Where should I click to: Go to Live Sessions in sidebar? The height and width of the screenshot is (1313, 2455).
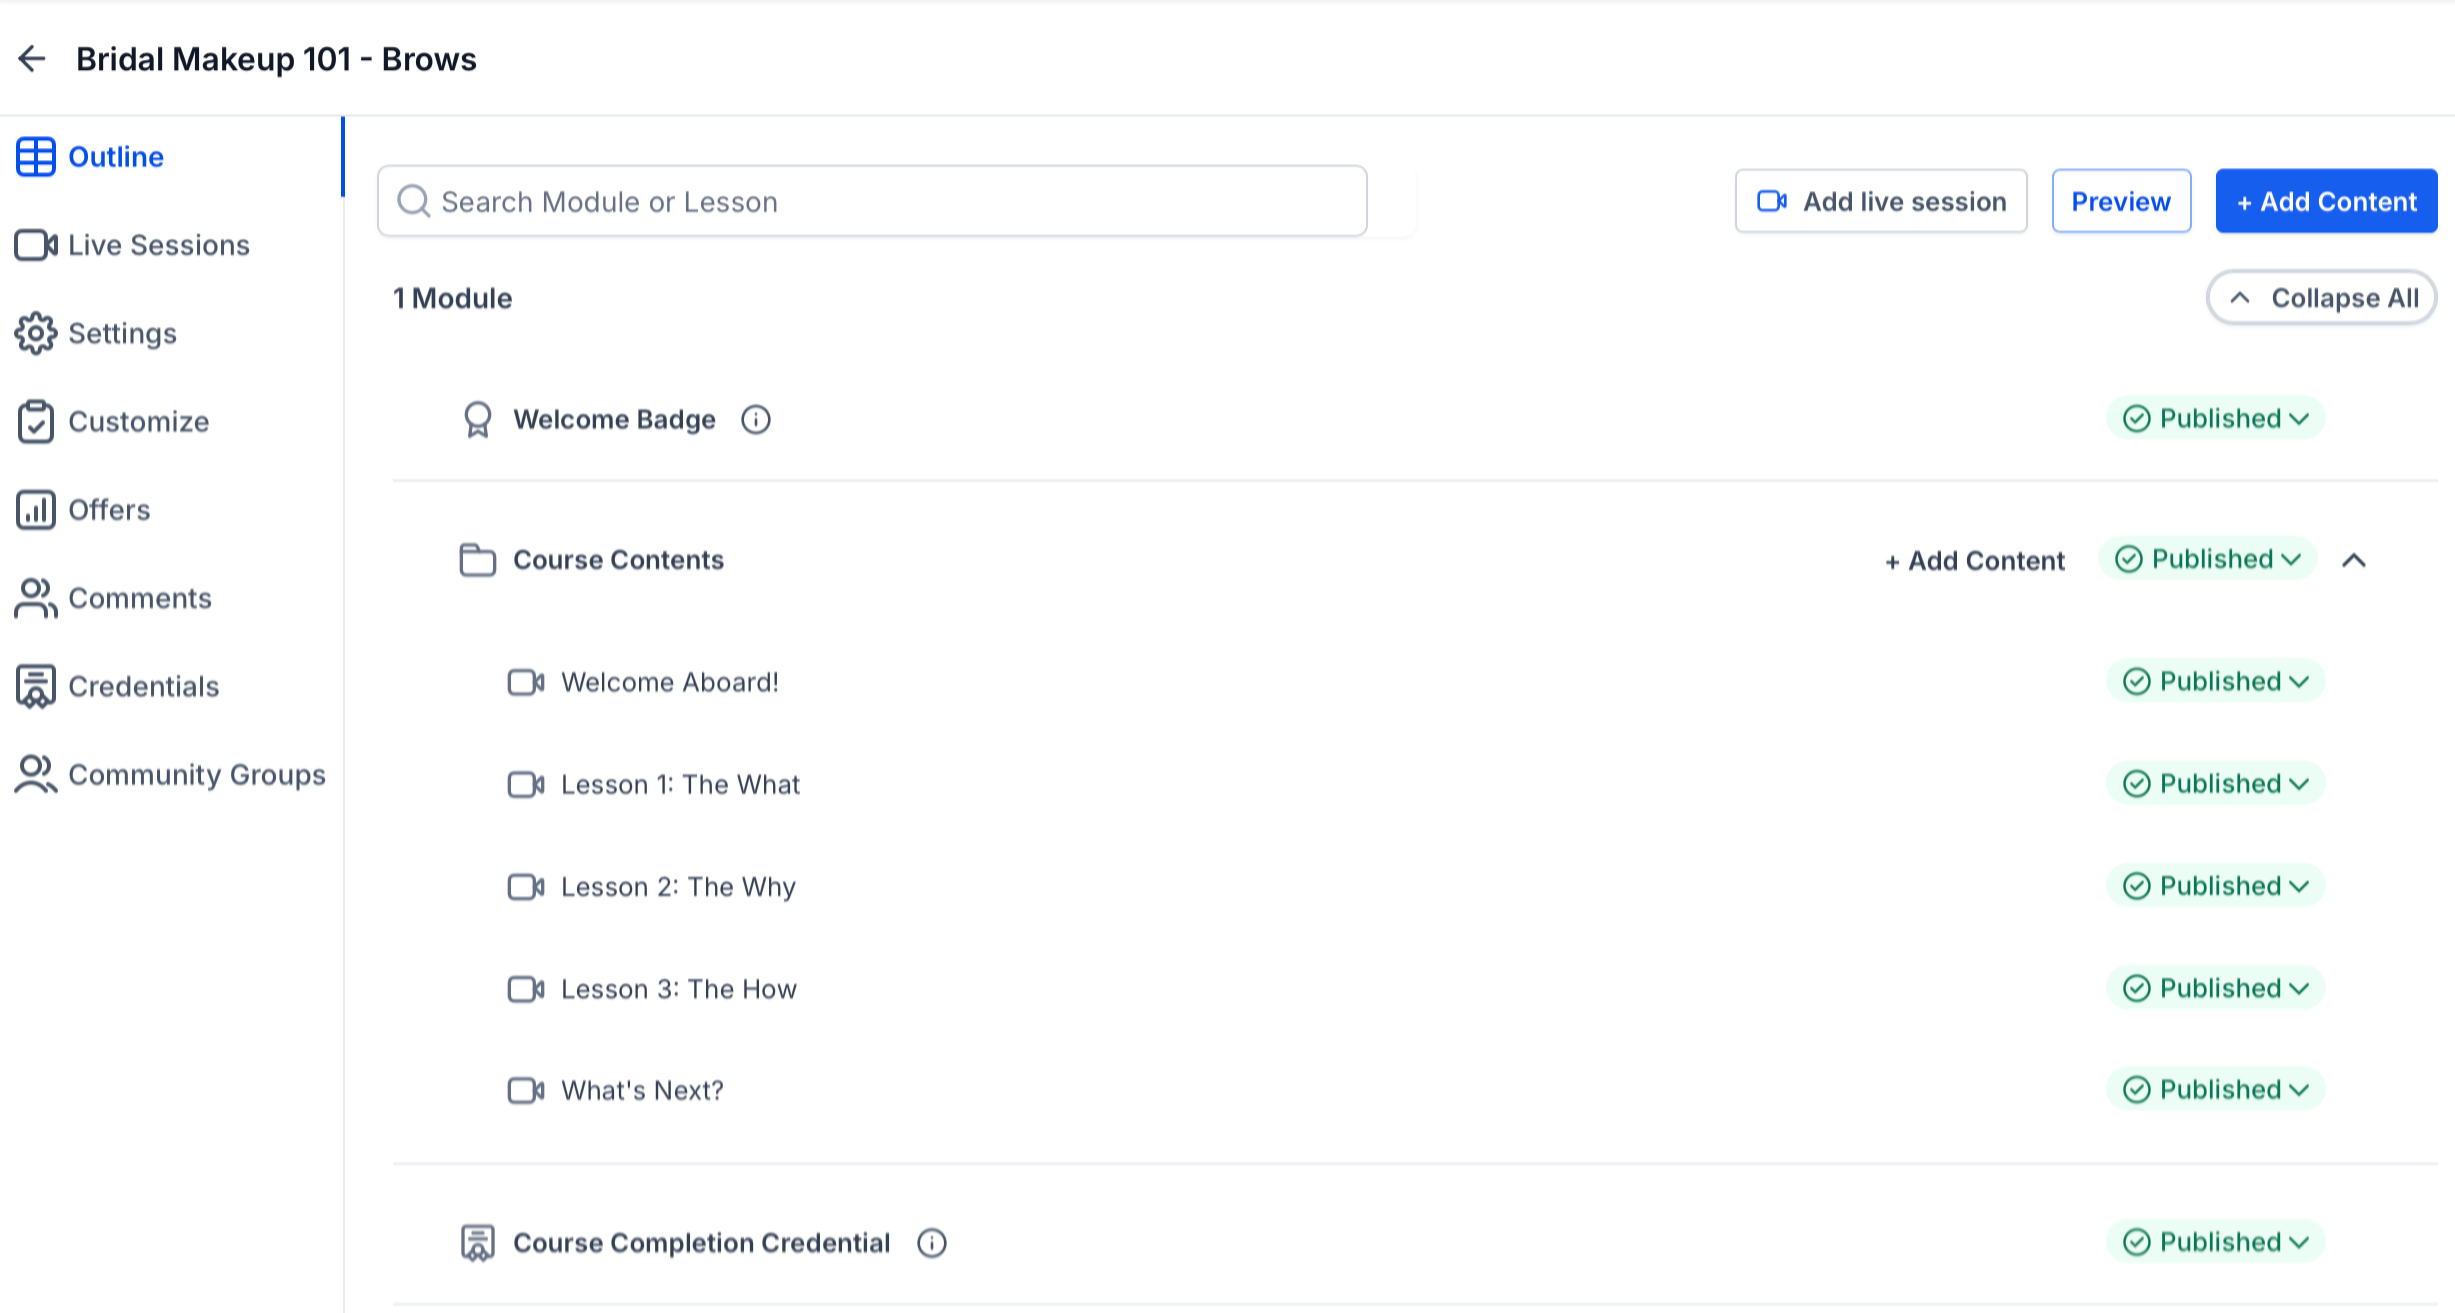(132, 245)
